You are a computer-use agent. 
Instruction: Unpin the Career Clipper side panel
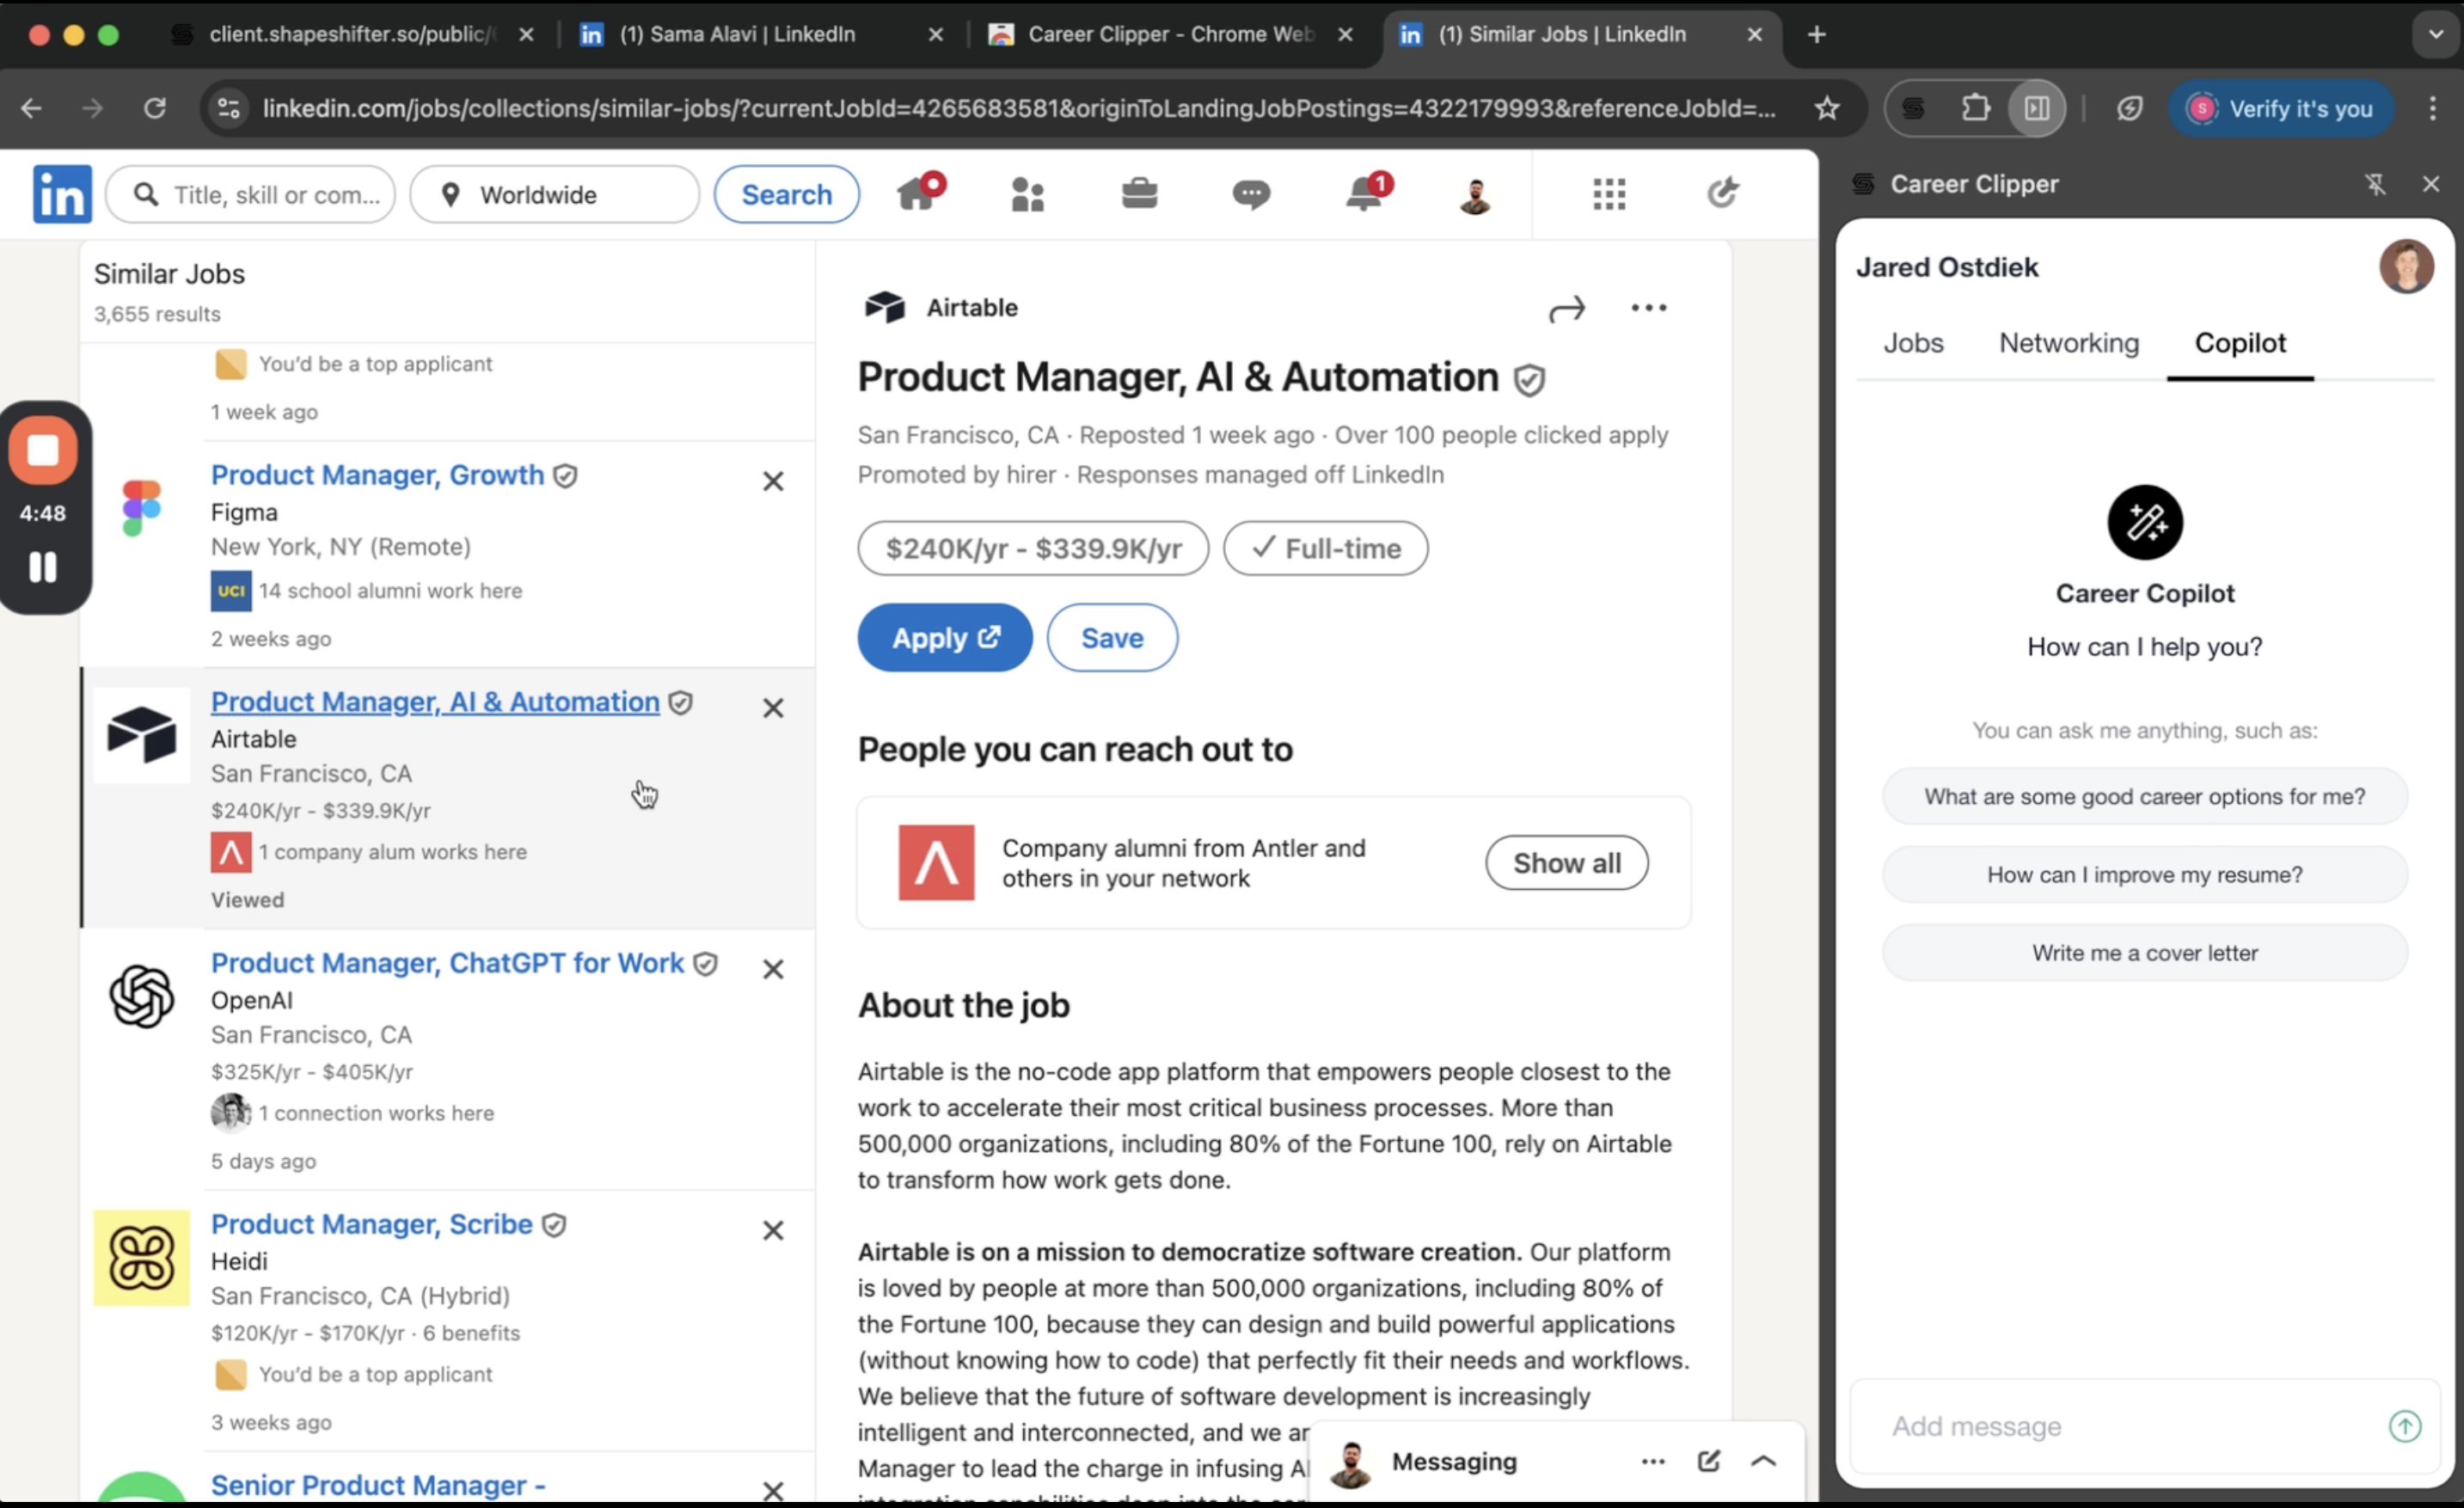[2374, 184]
